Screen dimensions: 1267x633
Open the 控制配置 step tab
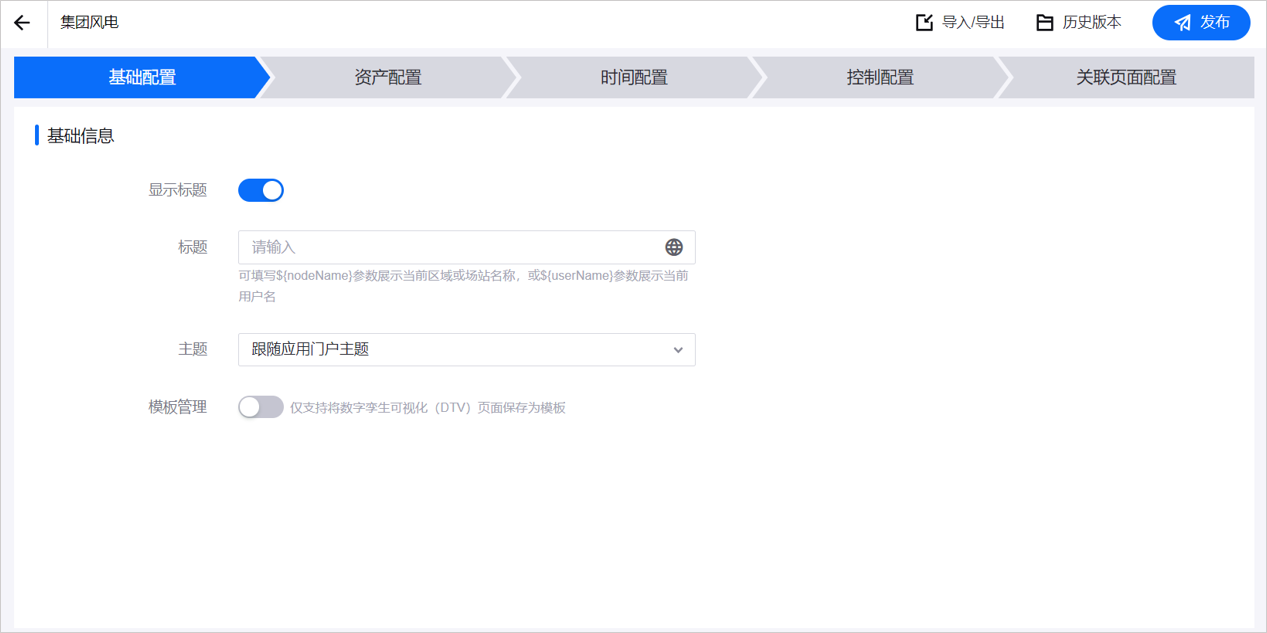pos(880,78)
